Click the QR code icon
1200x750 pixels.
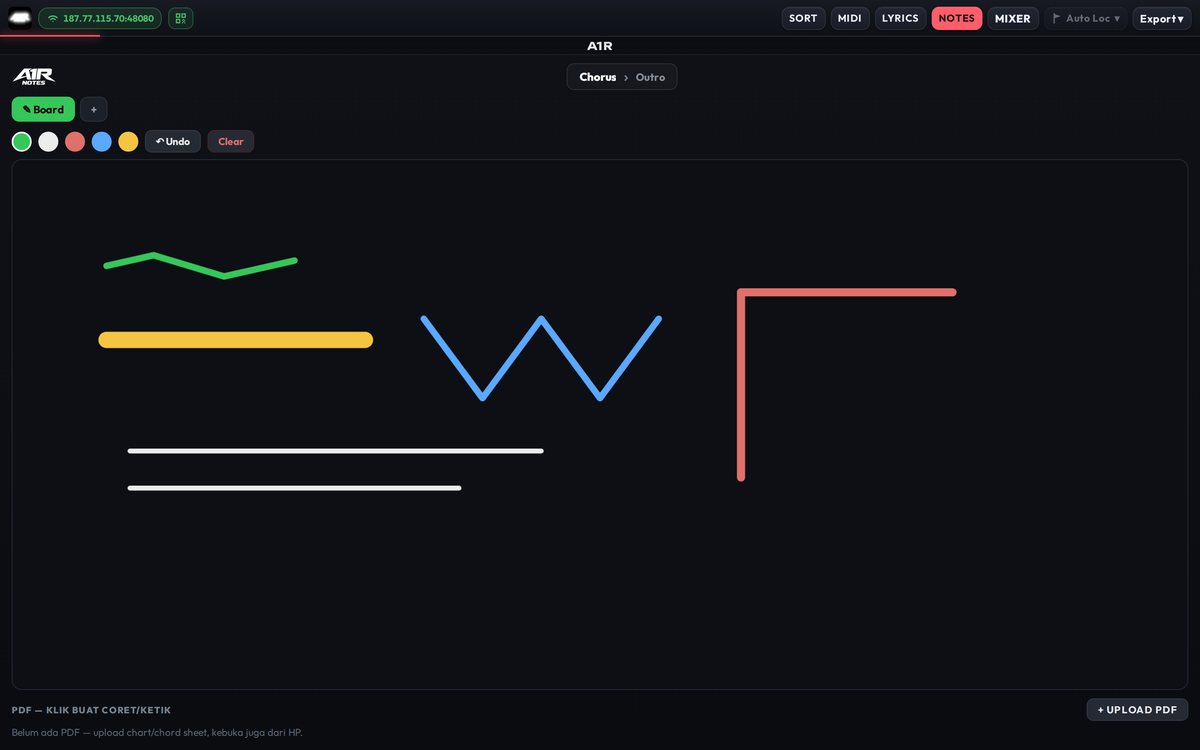(x=181, y=18)
